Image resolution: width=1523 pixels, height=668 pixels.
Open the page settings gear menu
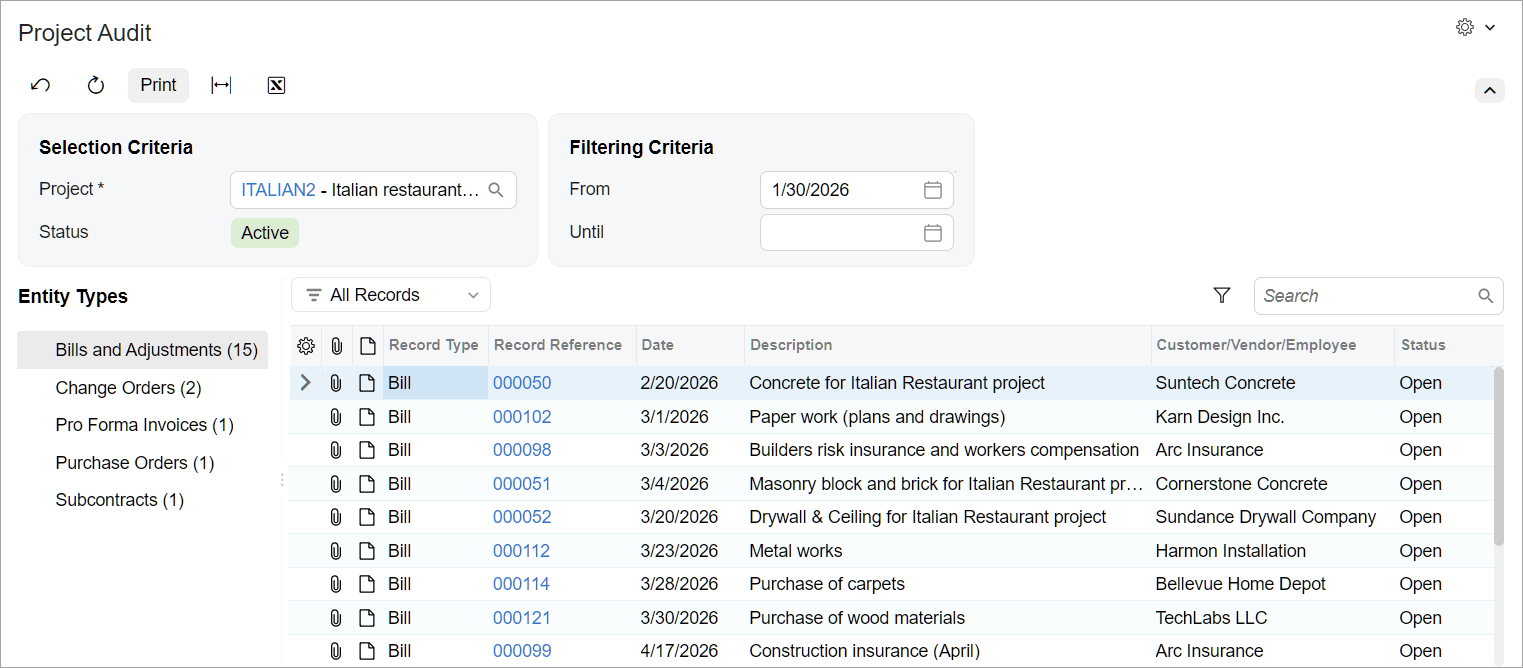point(1475,28)
